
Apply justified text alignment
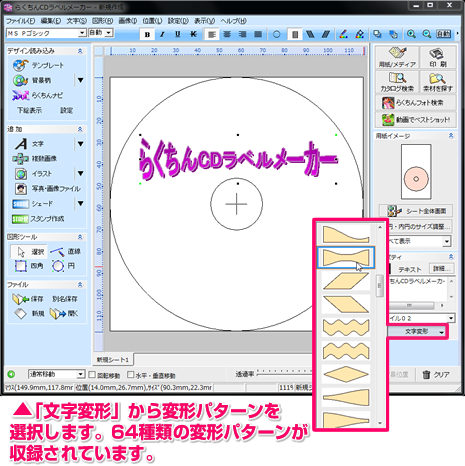click(x=258, y=34)
